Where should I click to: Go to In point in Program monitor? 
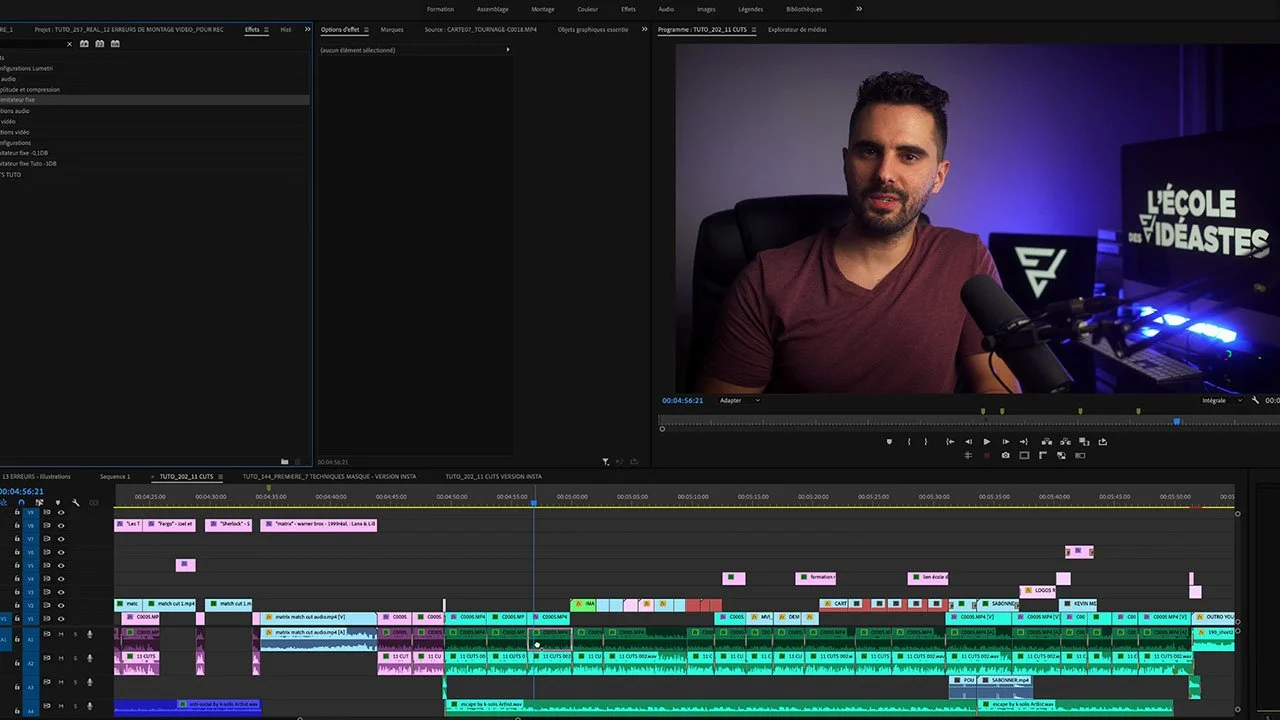(x=949, y=441)
